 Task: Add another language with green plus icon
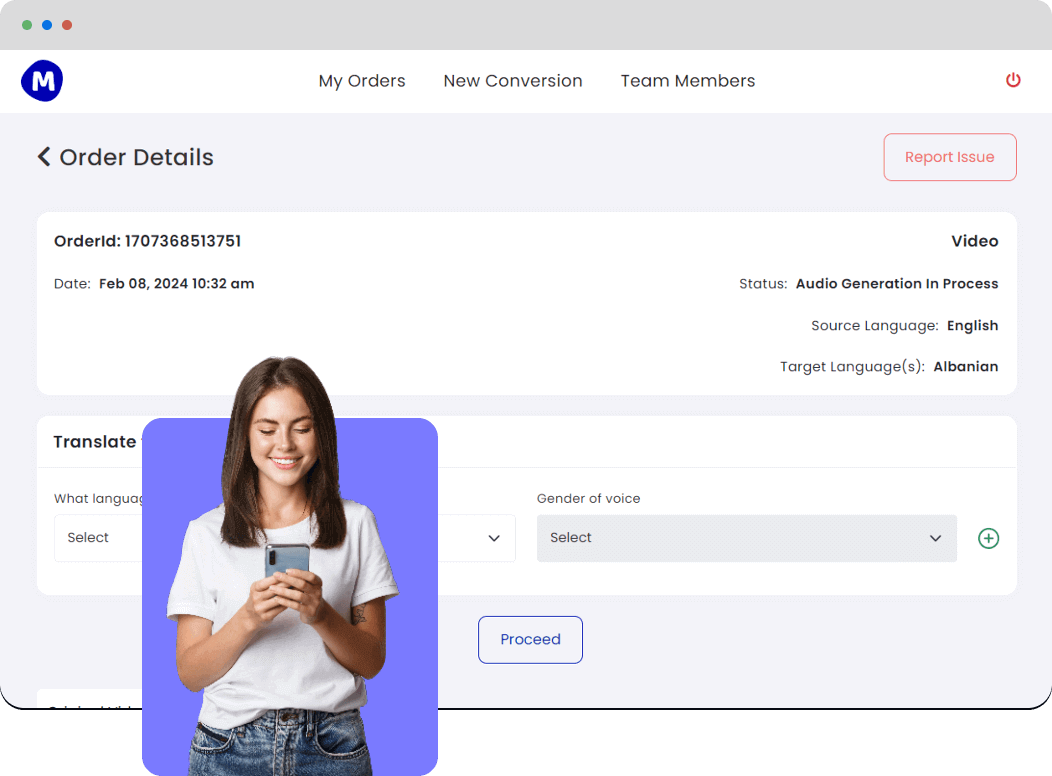[988, 538]
